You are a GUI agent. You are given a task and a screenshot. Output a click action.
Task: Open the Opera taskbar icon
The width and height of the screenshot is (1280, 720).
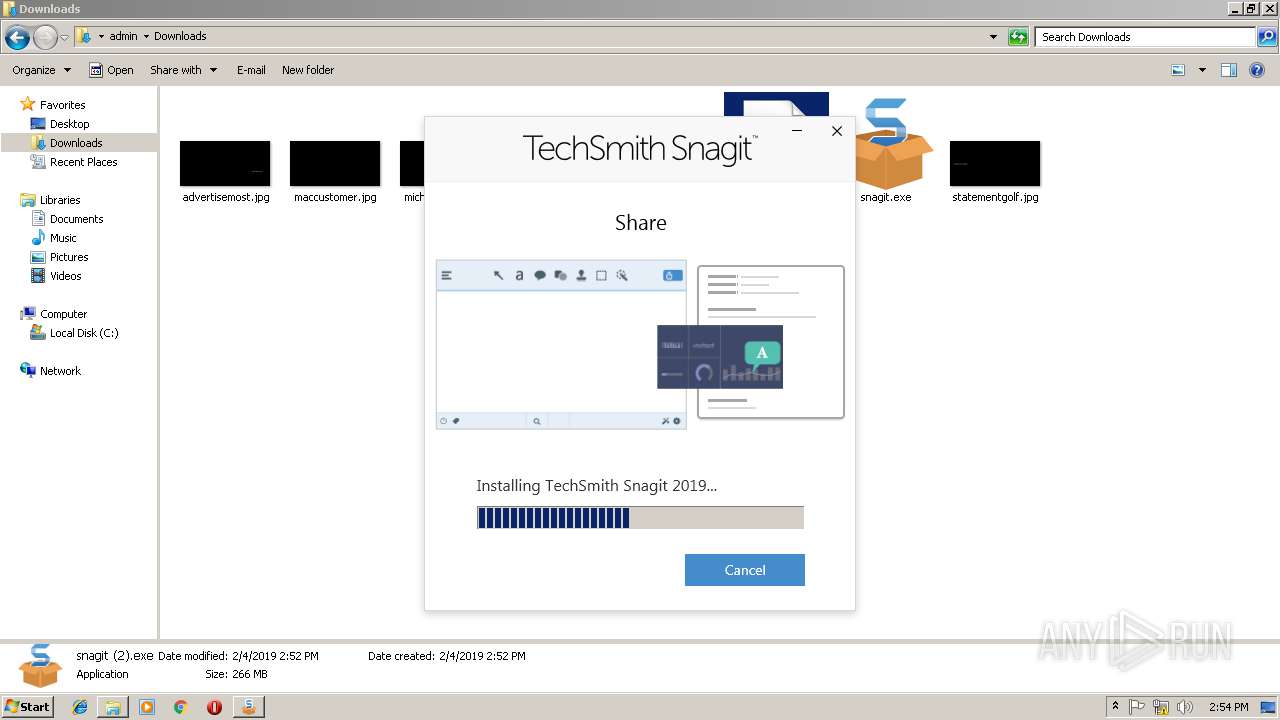tap(214, 707)
